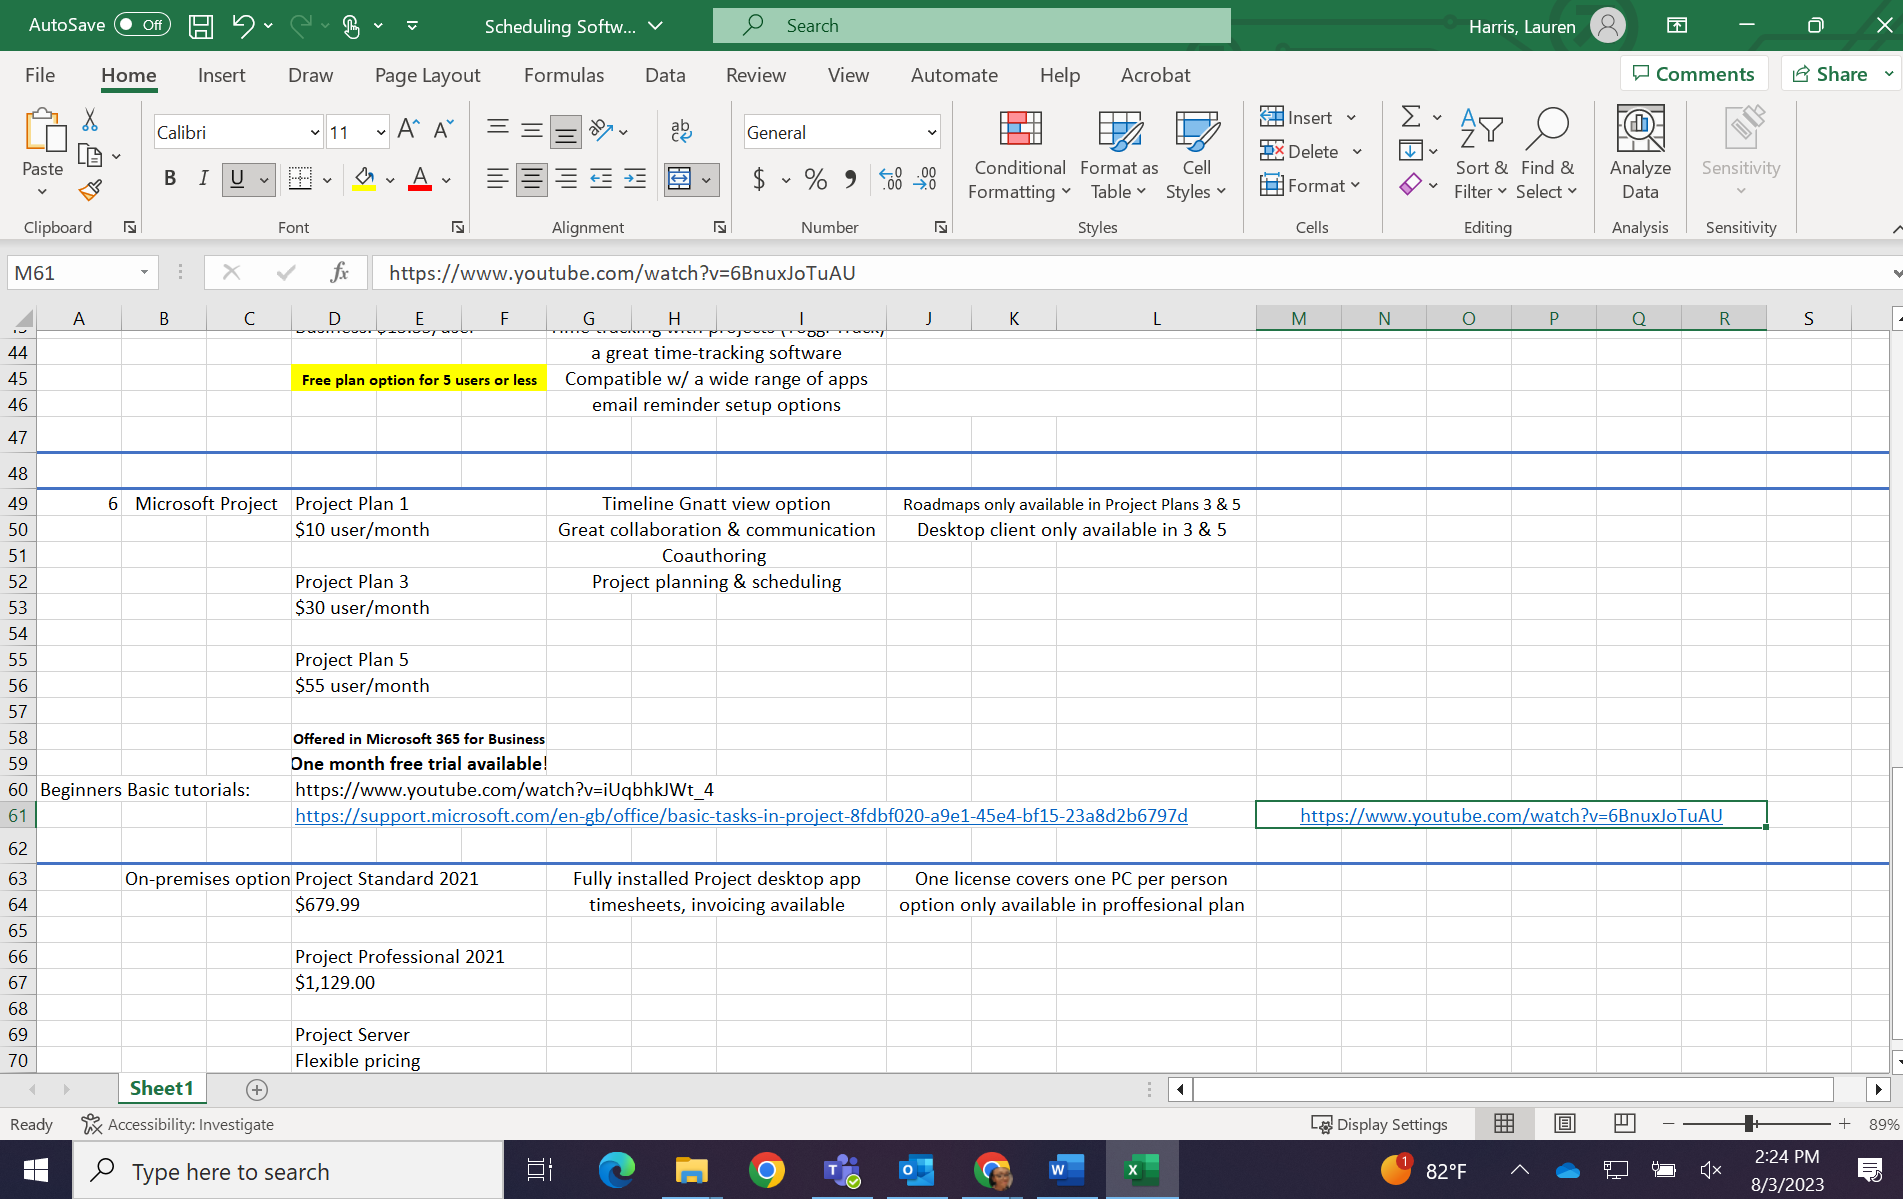Click the Copy icon in Clipboard group
The height and width of the screenshot is (1199, 1903).
(x=90, y=155)
